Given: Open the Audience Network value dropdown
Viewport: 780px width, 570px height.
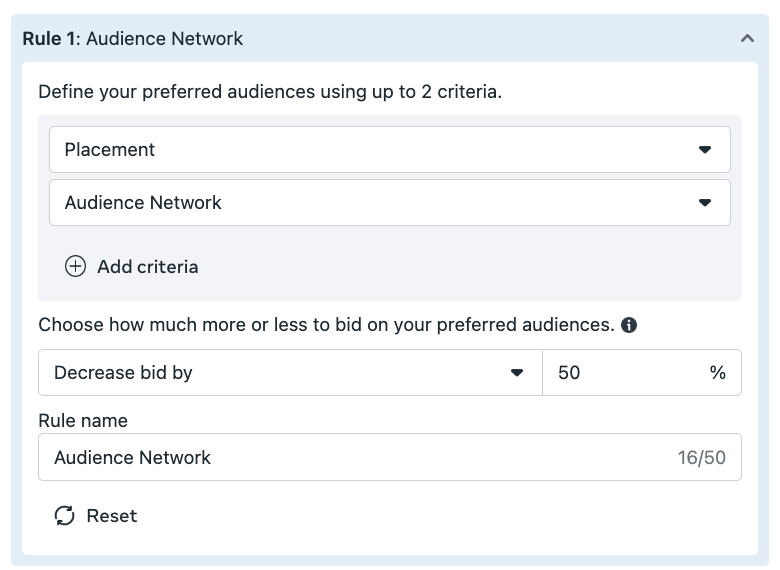Looking at the screenshot, I should tap(390, 202).
